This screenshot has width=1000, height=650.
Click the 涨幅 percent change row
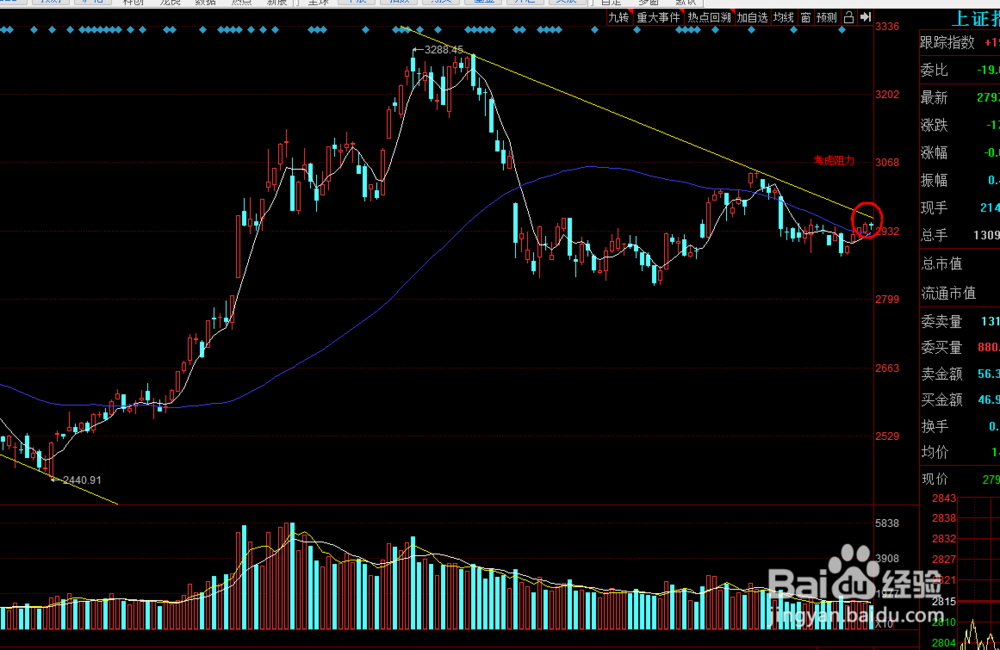point(960,152)
